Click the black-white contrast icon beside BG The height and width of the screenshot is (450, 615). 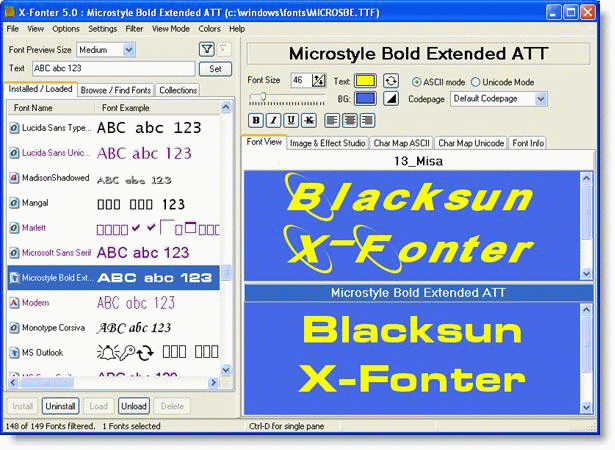pos(391,98)
